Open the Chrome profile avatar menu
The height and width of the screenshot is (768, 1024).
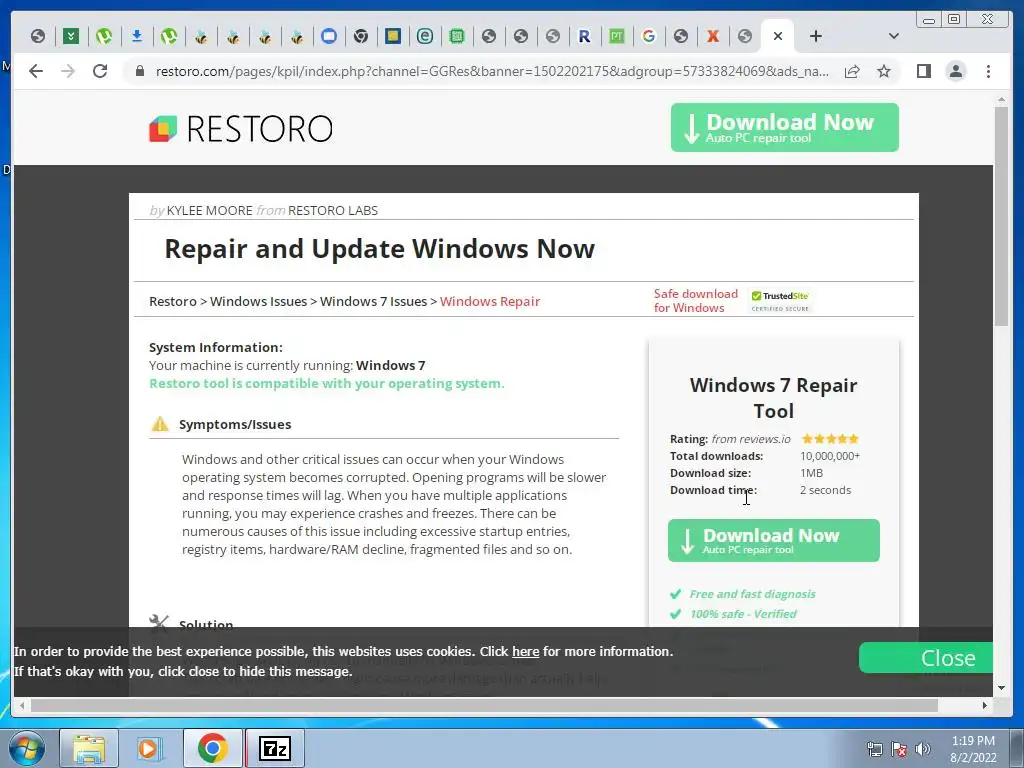click(x=955, y=71)
